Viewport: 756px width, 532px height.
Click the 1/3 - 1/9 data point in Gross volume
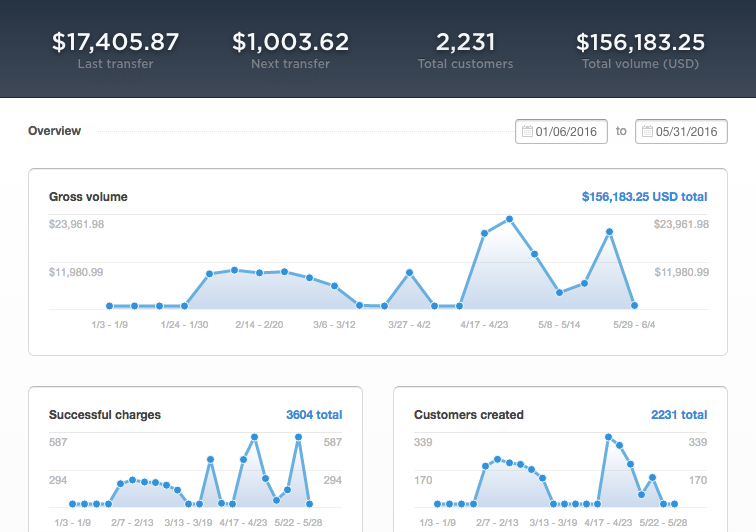point(109,306)
